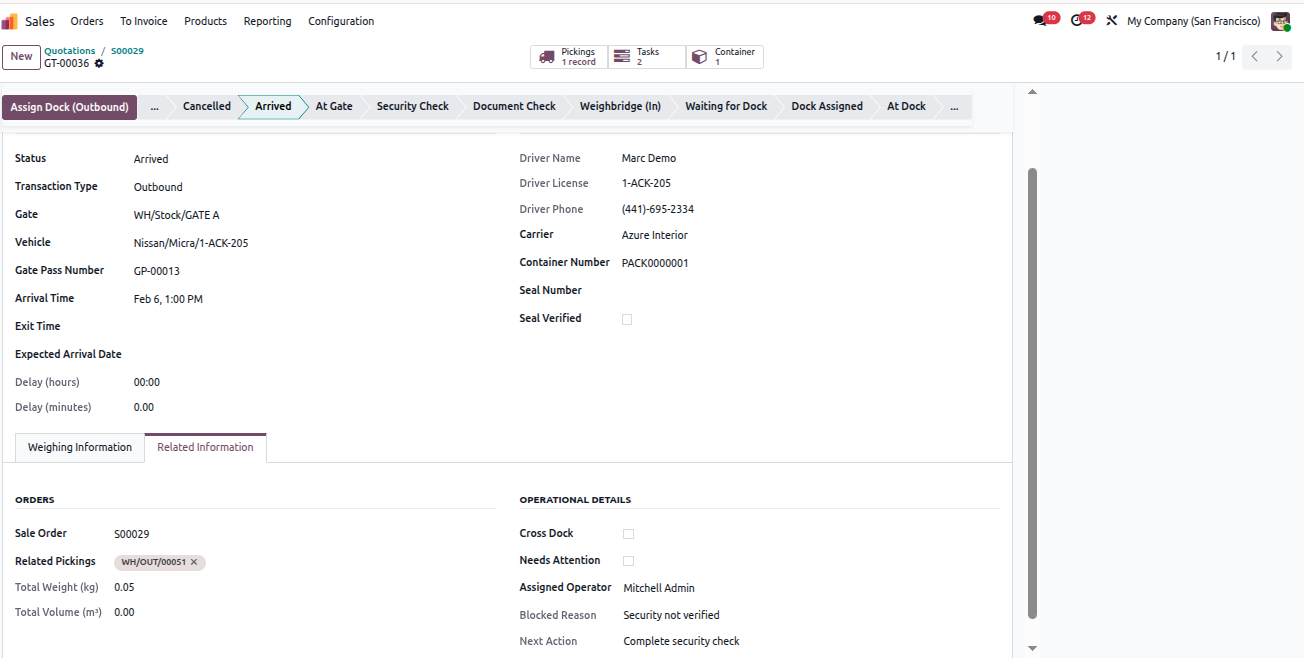Open the Vehicle dropdown field
The image size is (1304, 658).
315,243
